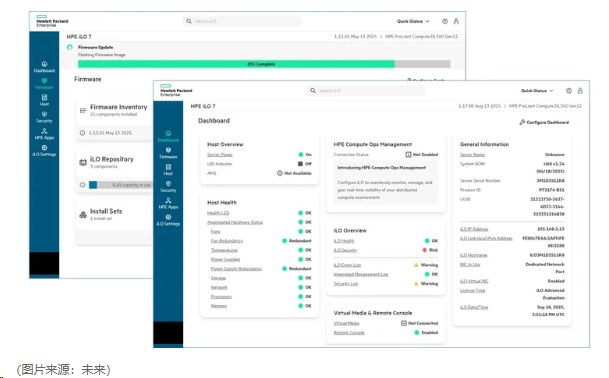Image resolution: width=609 pixels, height=378 pixels.
Task: Open Quick Glance dropdown in front window
Action: click(537, 91)
